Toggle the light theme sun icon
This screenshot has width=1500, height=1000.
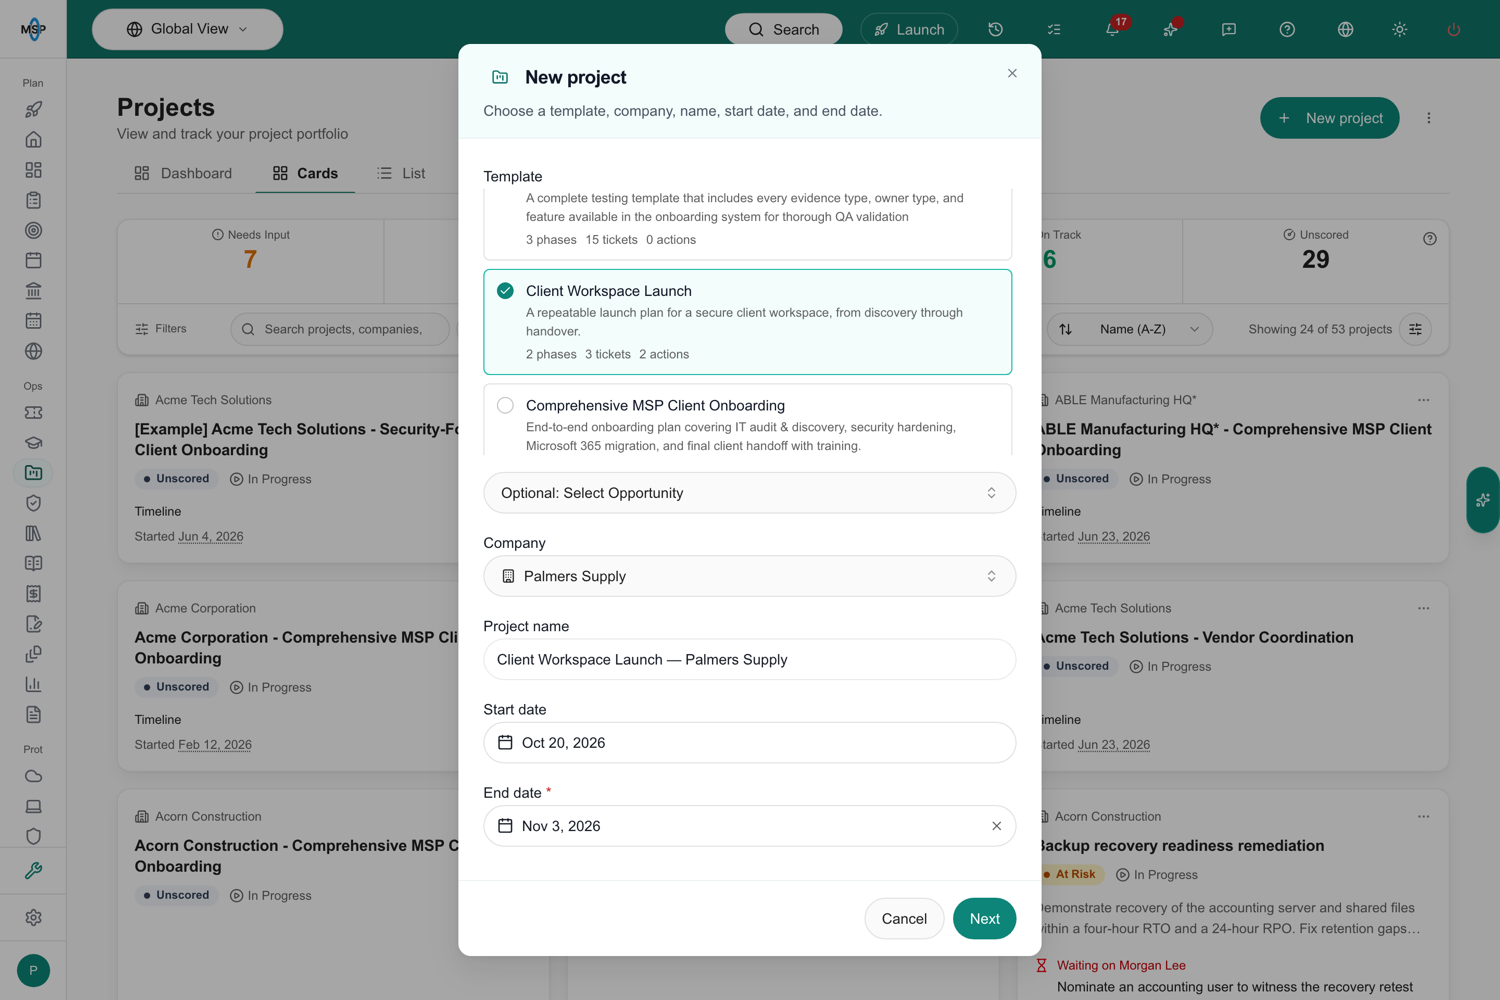pos(1399,30)
